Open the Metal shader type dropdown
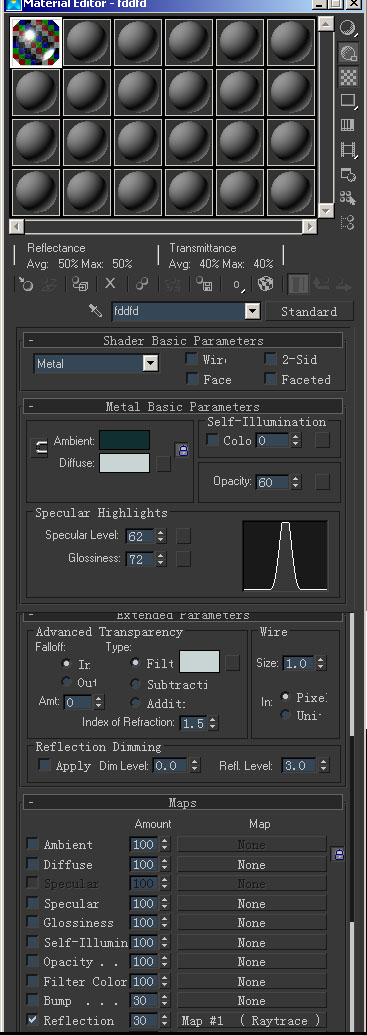The image size is (367, 1035). tap(150, 363)
